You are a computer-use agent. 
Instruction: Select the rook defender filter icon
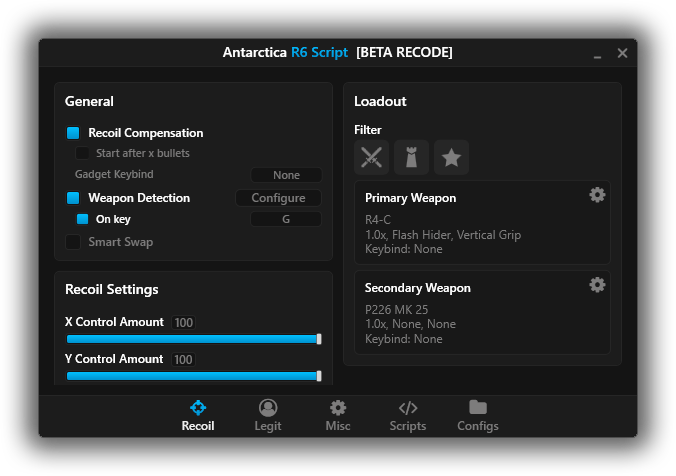coord(411,157)
